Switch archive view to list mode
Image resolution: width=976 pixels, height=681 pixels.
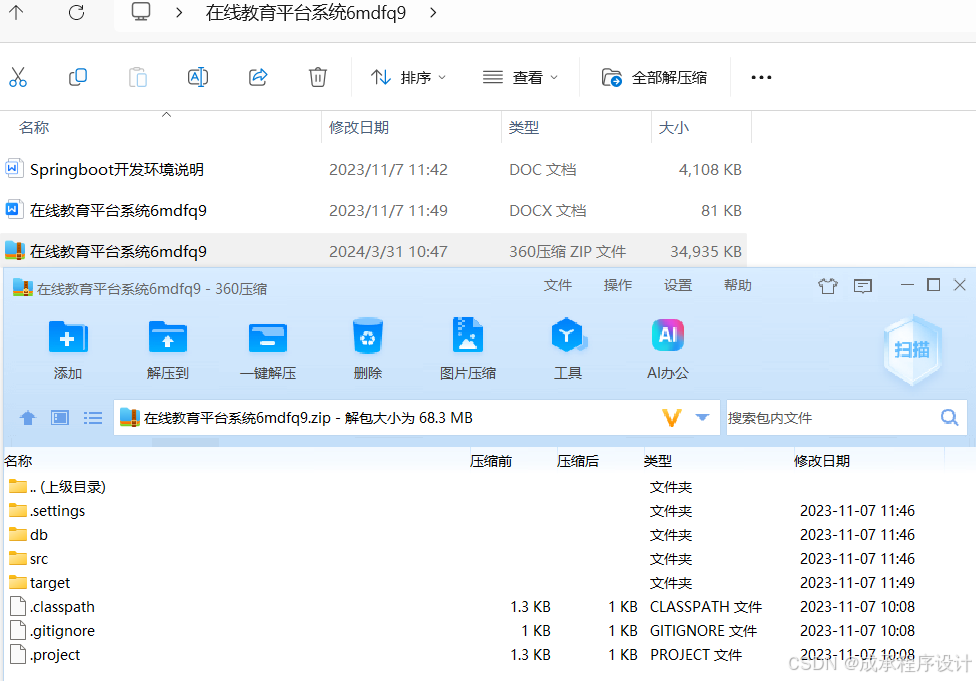click(x=93, y=418)
